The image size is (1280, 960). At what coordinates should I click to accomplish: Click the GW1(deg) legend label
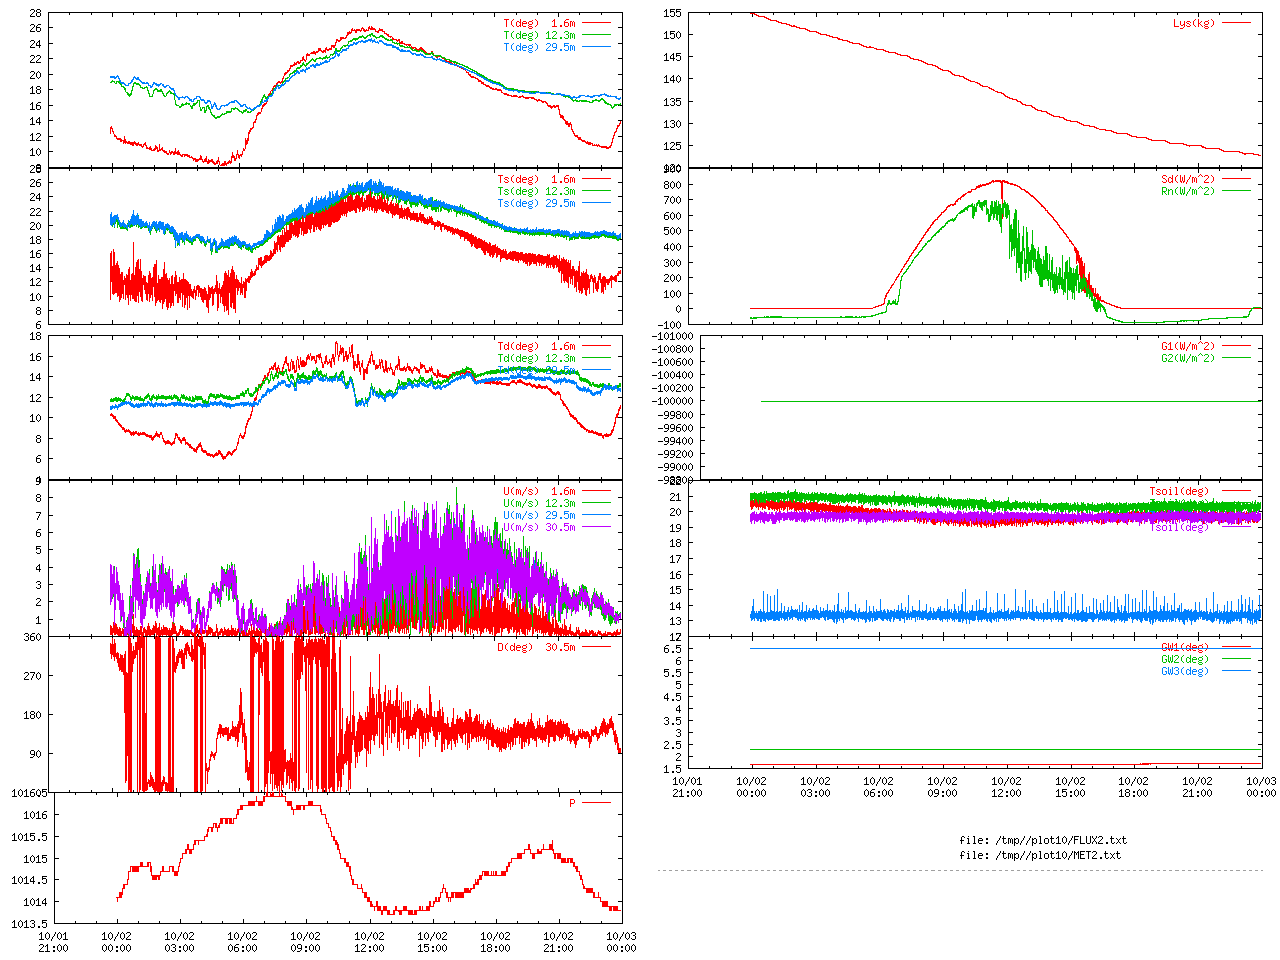click(x=1185, y=647)
